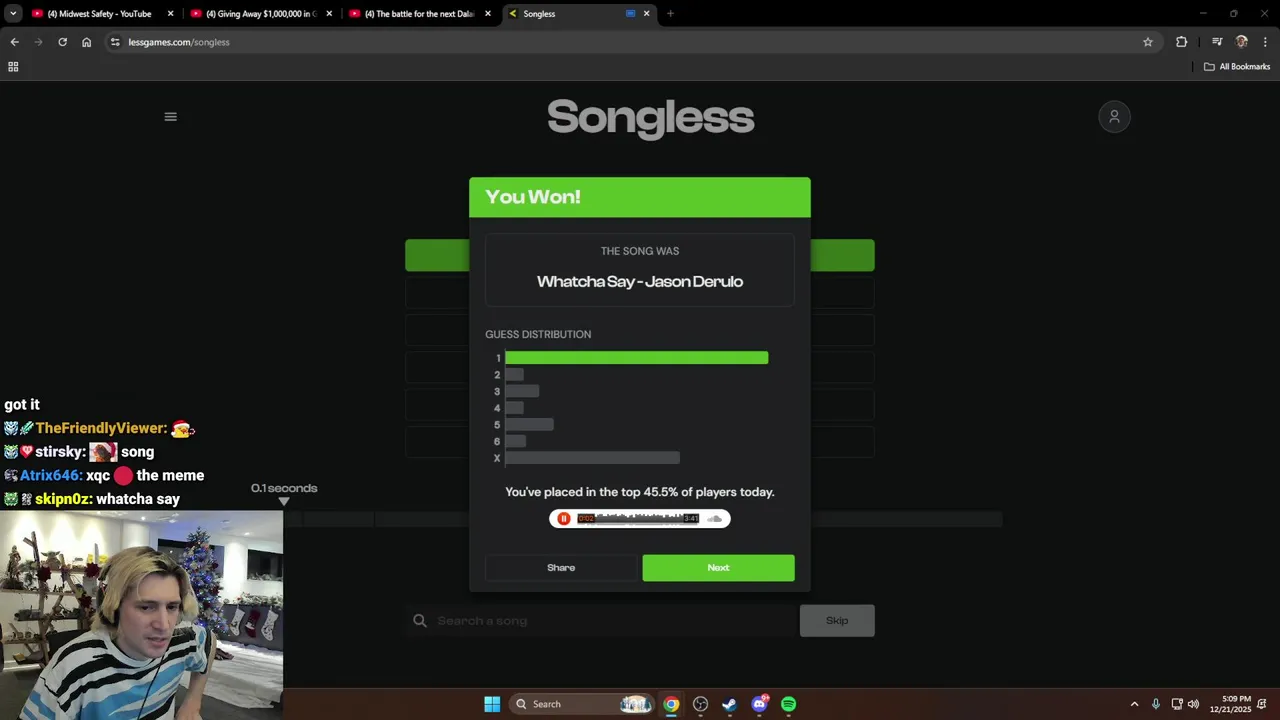Image resolution: width=1280 pixels, height=720 pixels.
Task: Click guess distribution bar for 5
Action: click(529, 425)
